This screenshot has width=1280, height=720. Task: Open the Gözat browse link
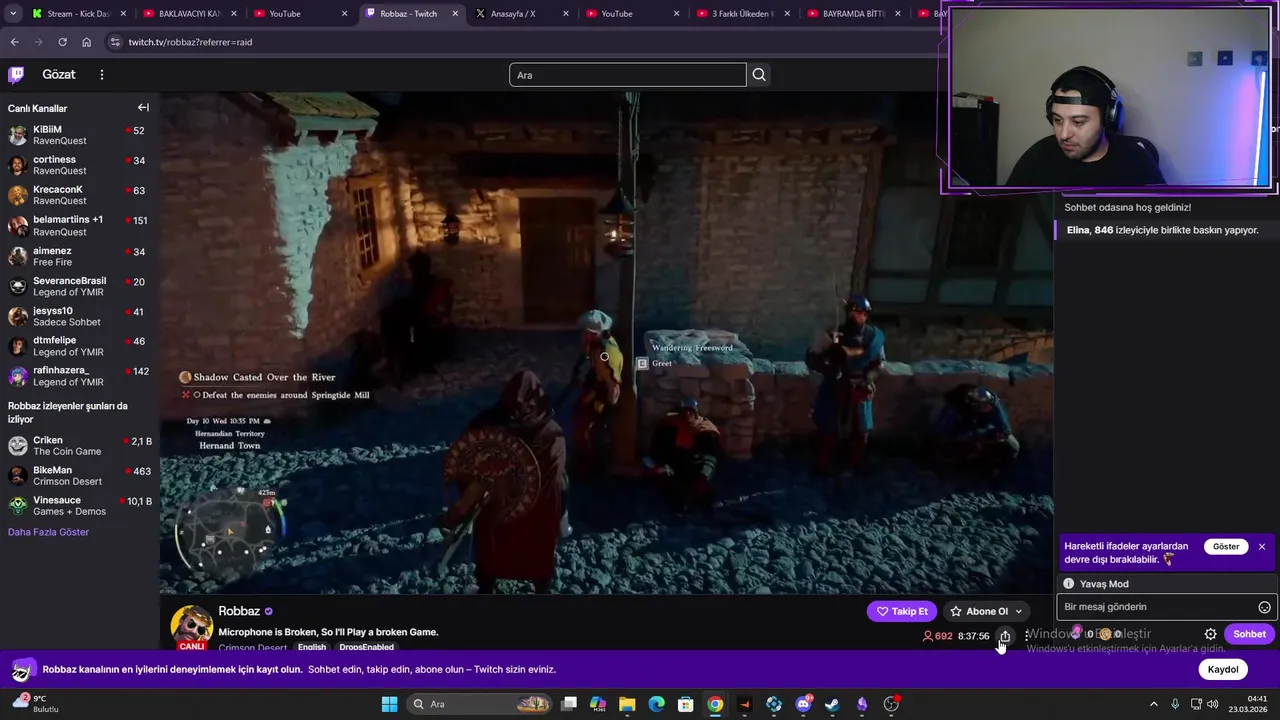(x=59, y=75)
